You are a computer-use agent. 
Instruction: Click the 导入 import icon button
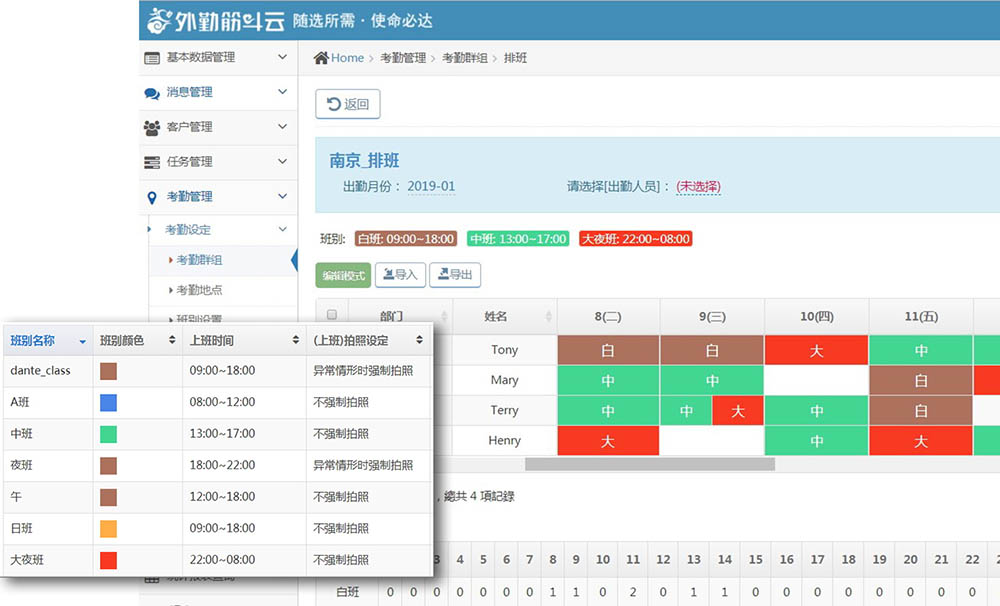tap(388, 275)
